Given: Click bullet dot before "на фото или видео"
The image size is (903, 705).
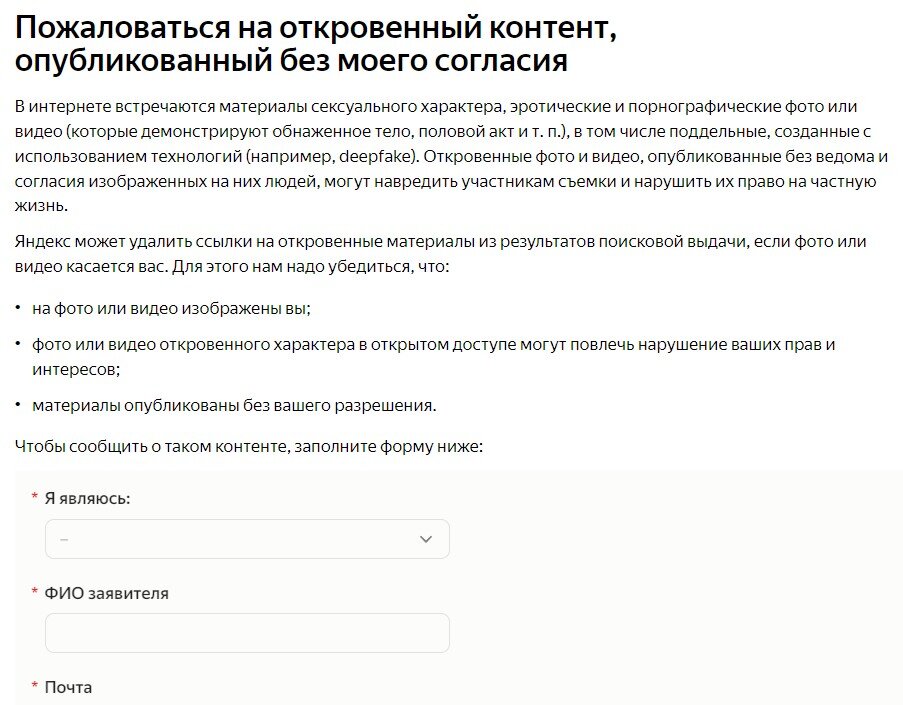Looking at the screenshot, I should [18, 308].
